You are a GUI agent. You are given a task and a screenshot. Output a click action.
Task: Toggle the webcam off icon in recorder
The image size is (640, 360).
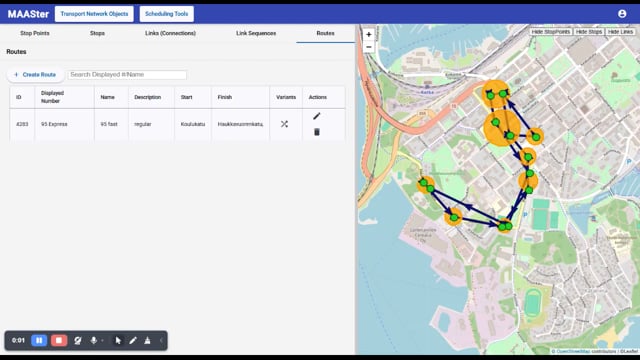[x=78, y=340]
